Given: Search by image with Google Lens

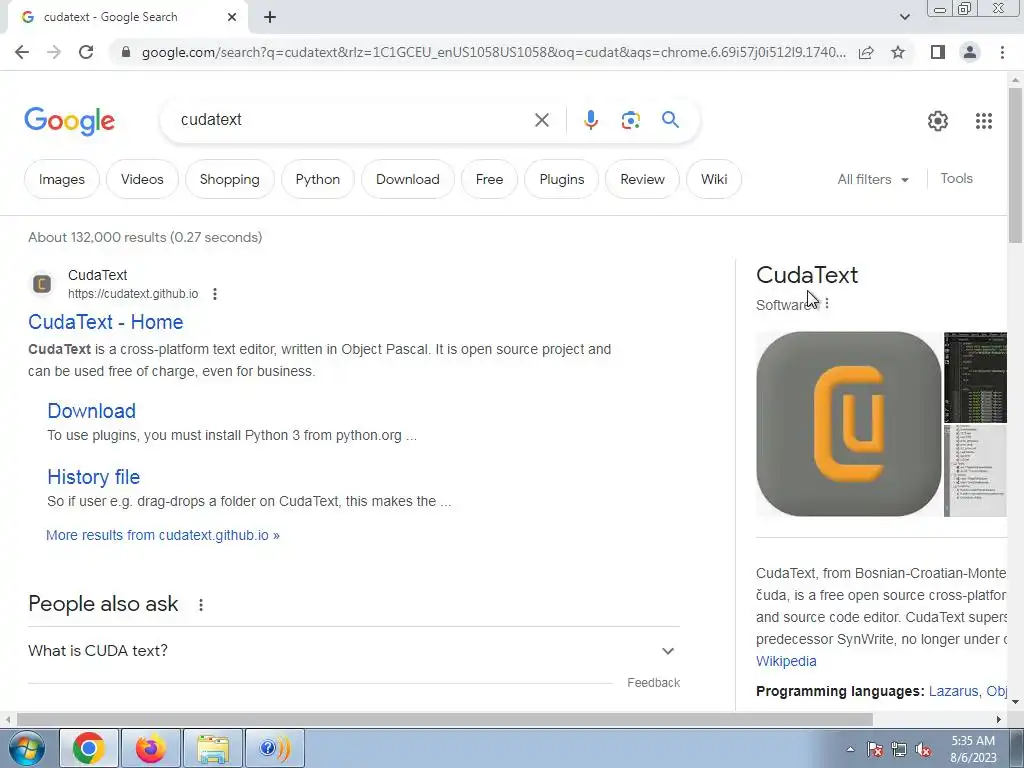Looking at the screenshot, I should (x=630, y=120).
